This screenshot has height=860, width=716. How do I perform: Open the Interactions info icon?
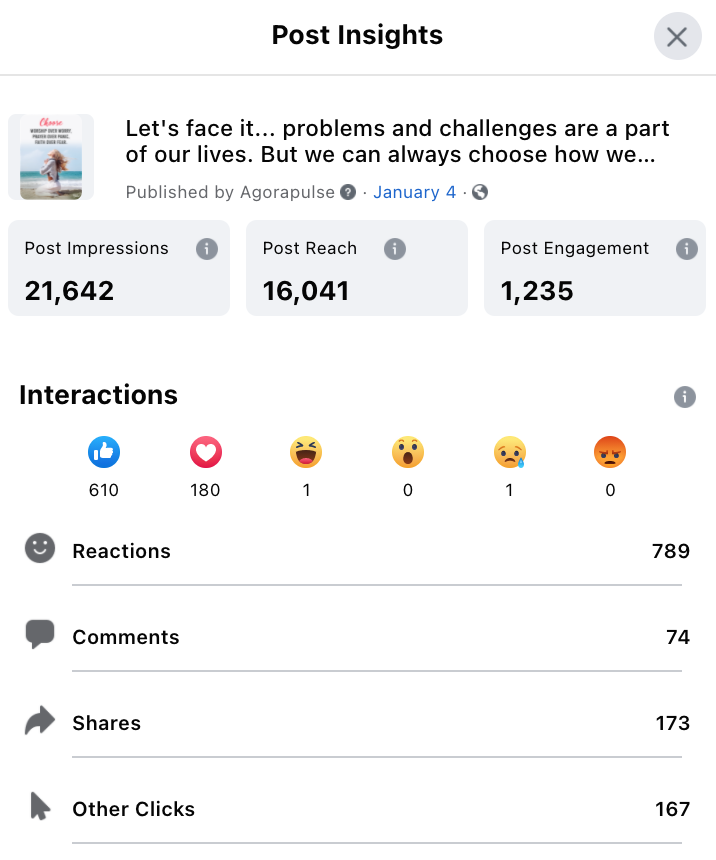(x=684, y=397)
